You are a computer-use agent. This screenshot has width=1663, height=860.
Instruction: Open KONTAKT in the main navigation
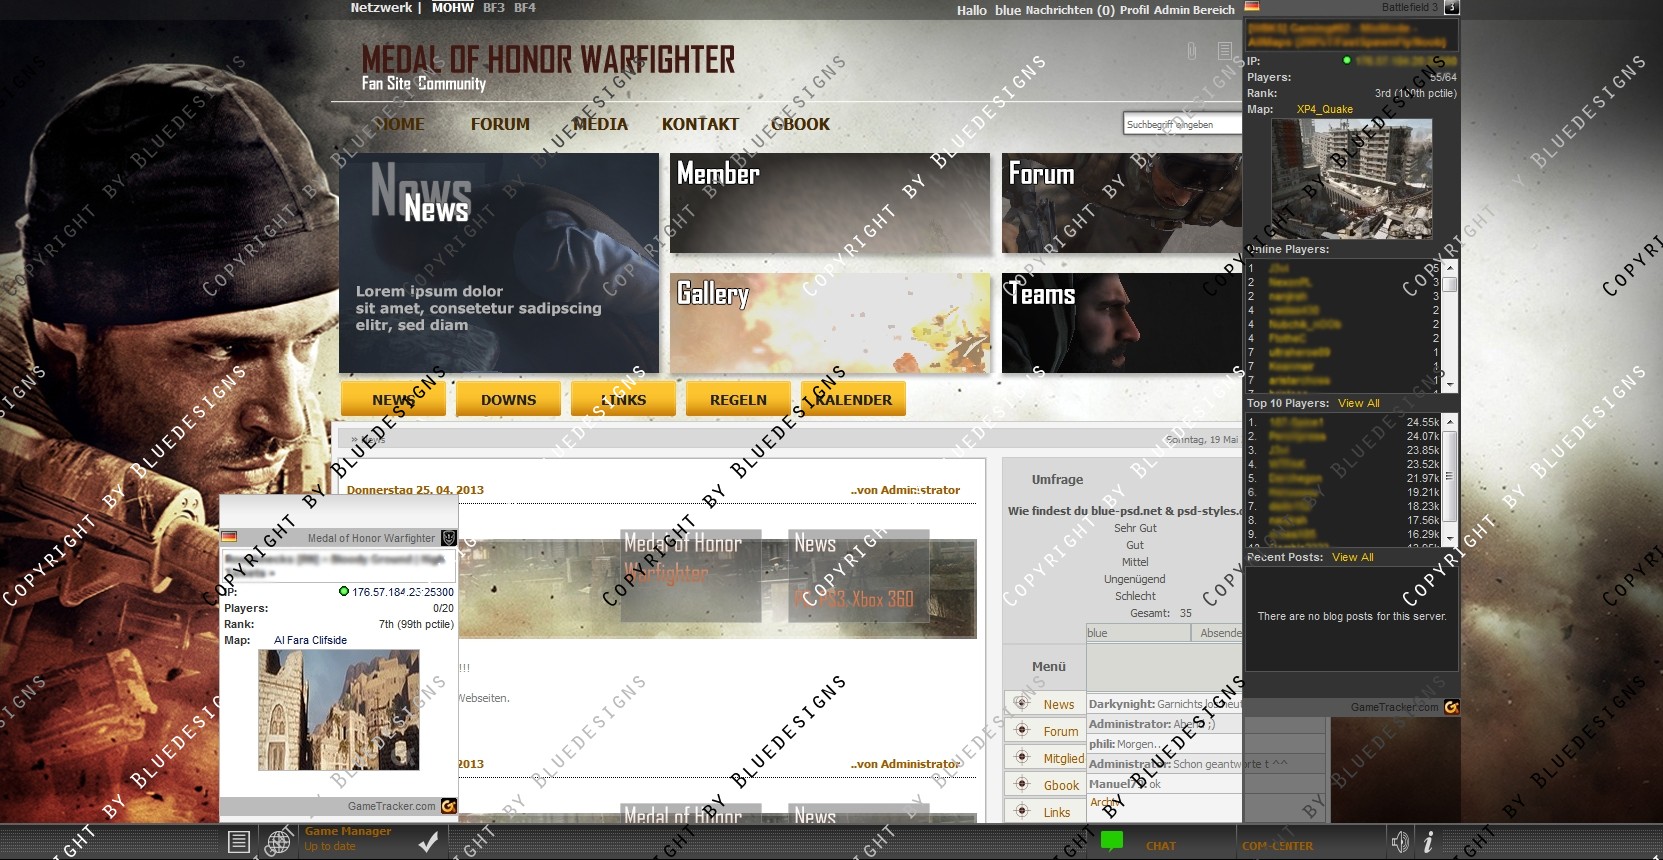[700, 124]
